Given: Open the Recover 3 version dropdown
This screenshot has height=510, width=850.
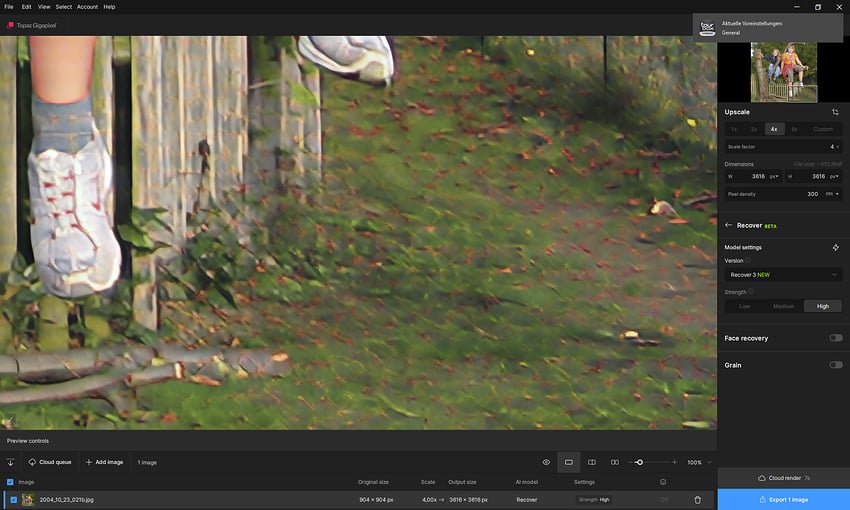Looking at the screenshot, I should click(783, 275).
